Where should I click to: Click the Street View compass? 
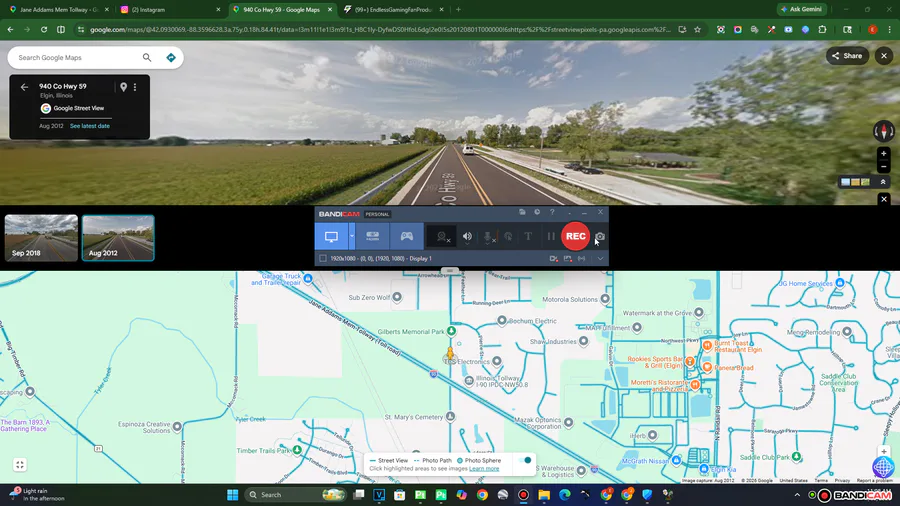[x=883, y=131]
